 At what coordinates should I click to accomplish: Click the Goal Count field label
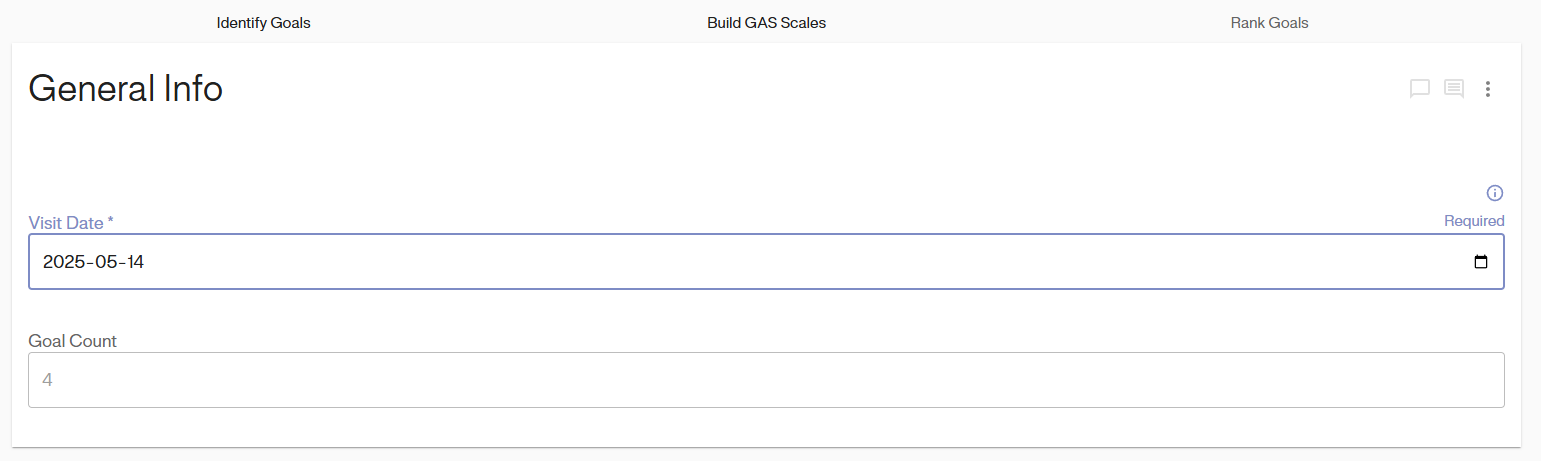(72, 341)
